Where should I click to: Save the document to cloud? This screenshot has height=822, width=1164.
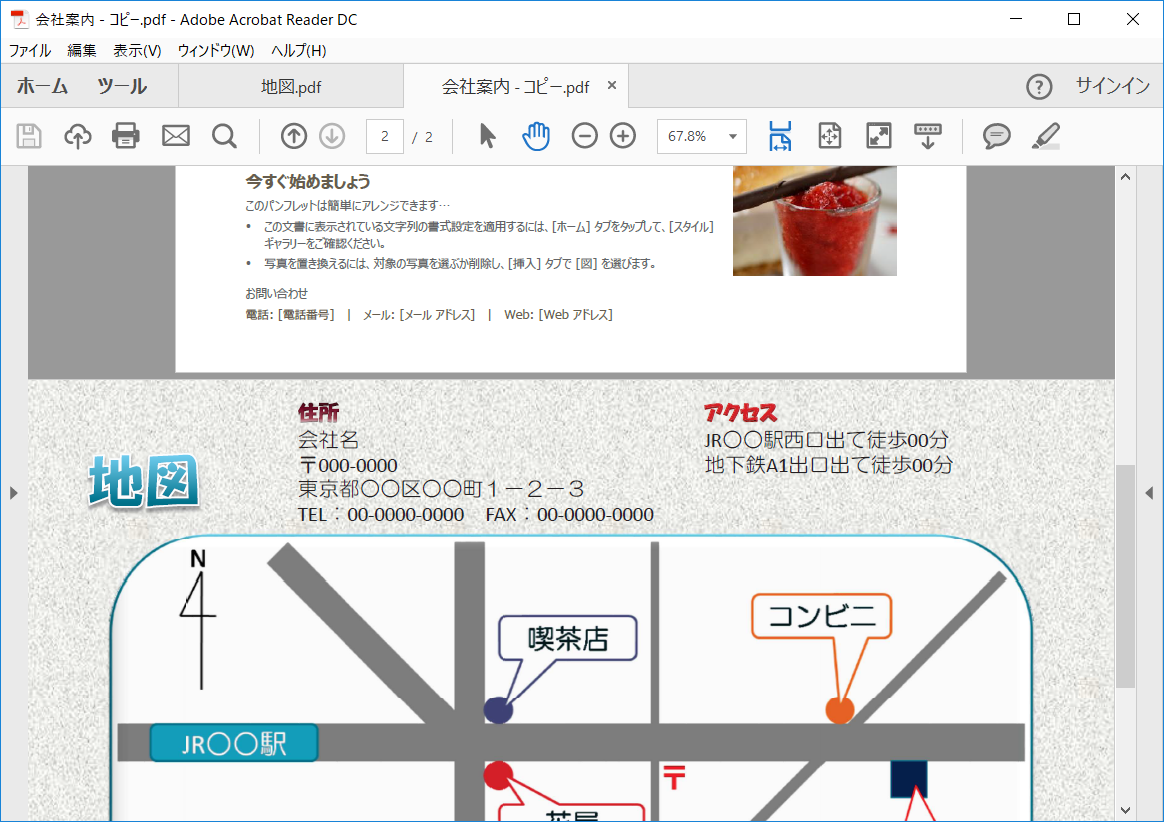pyautogui.click(x=78, y=135)
